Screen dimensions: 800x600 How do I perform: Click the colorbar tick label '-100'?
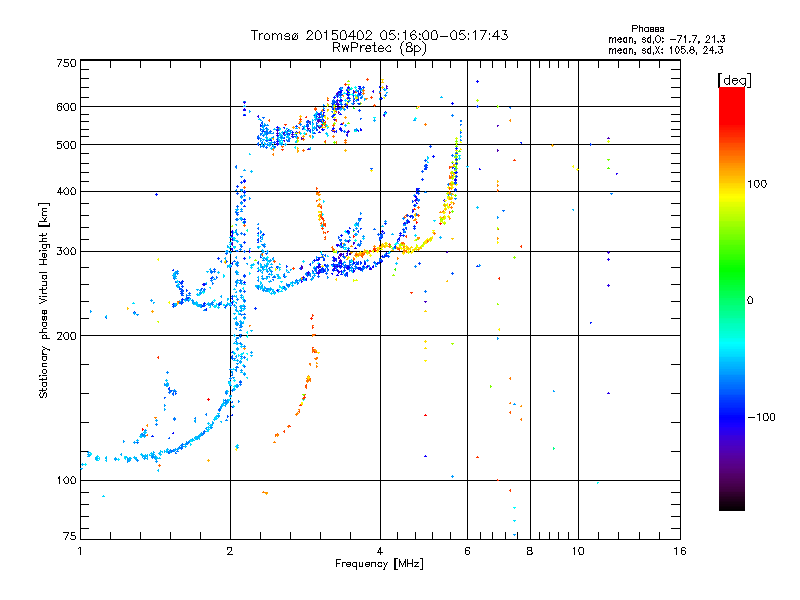click(x=761, y=417)
